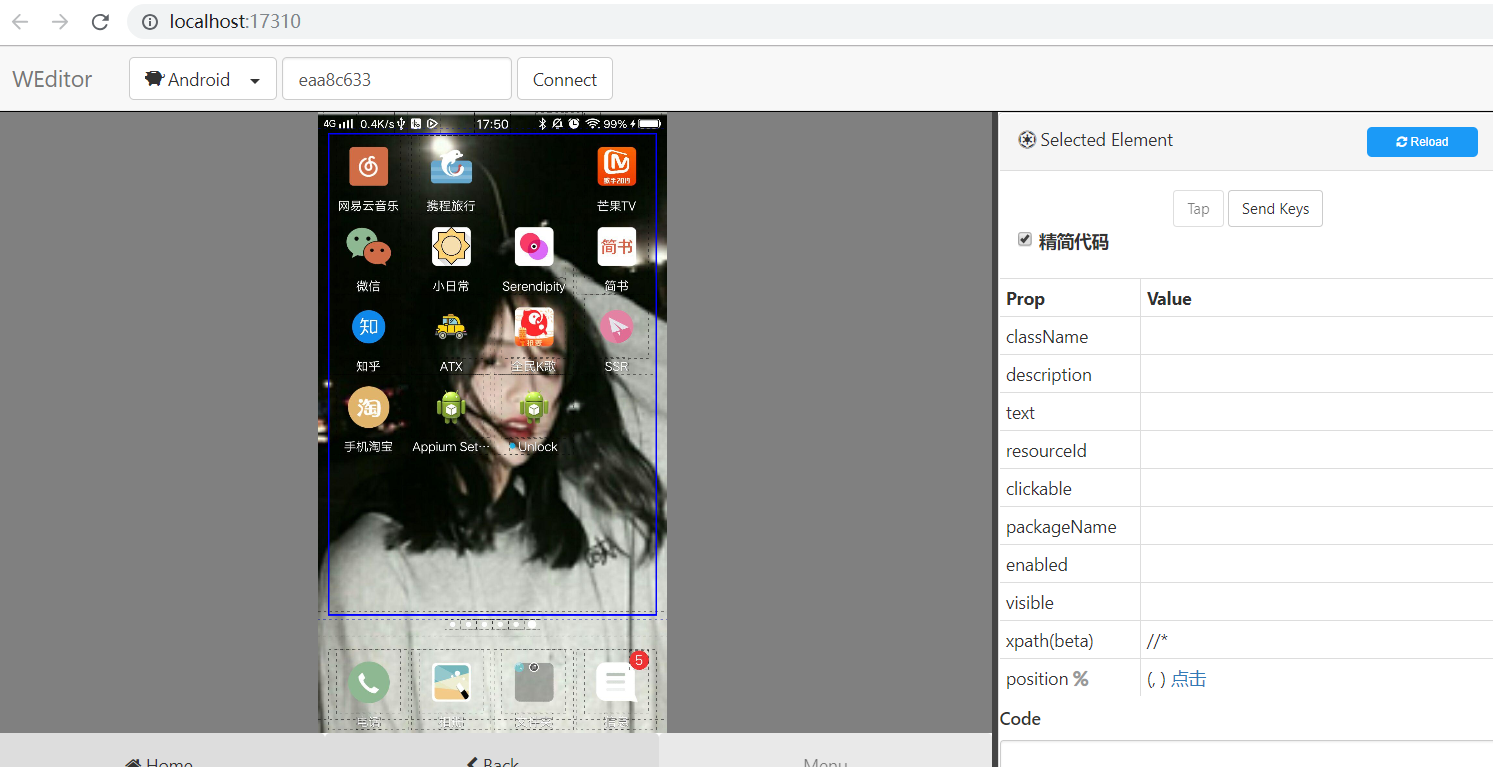This screenshot has width=1493, height=767.
Task: Open the 简书 app icon
Action: pos(616,246)
